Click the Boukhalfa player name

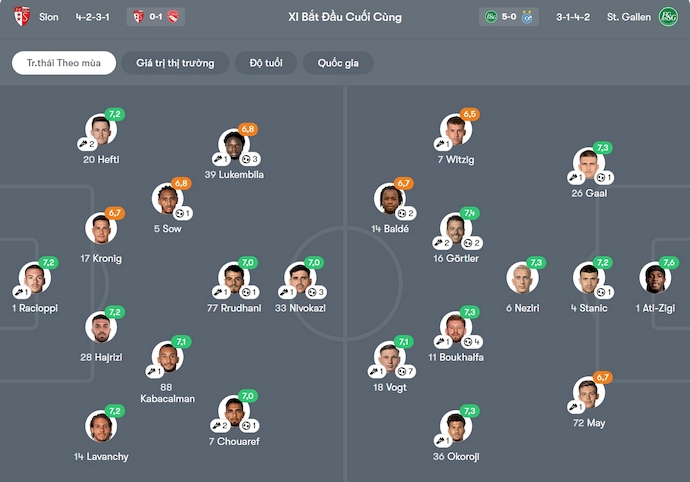coord(455,357)
